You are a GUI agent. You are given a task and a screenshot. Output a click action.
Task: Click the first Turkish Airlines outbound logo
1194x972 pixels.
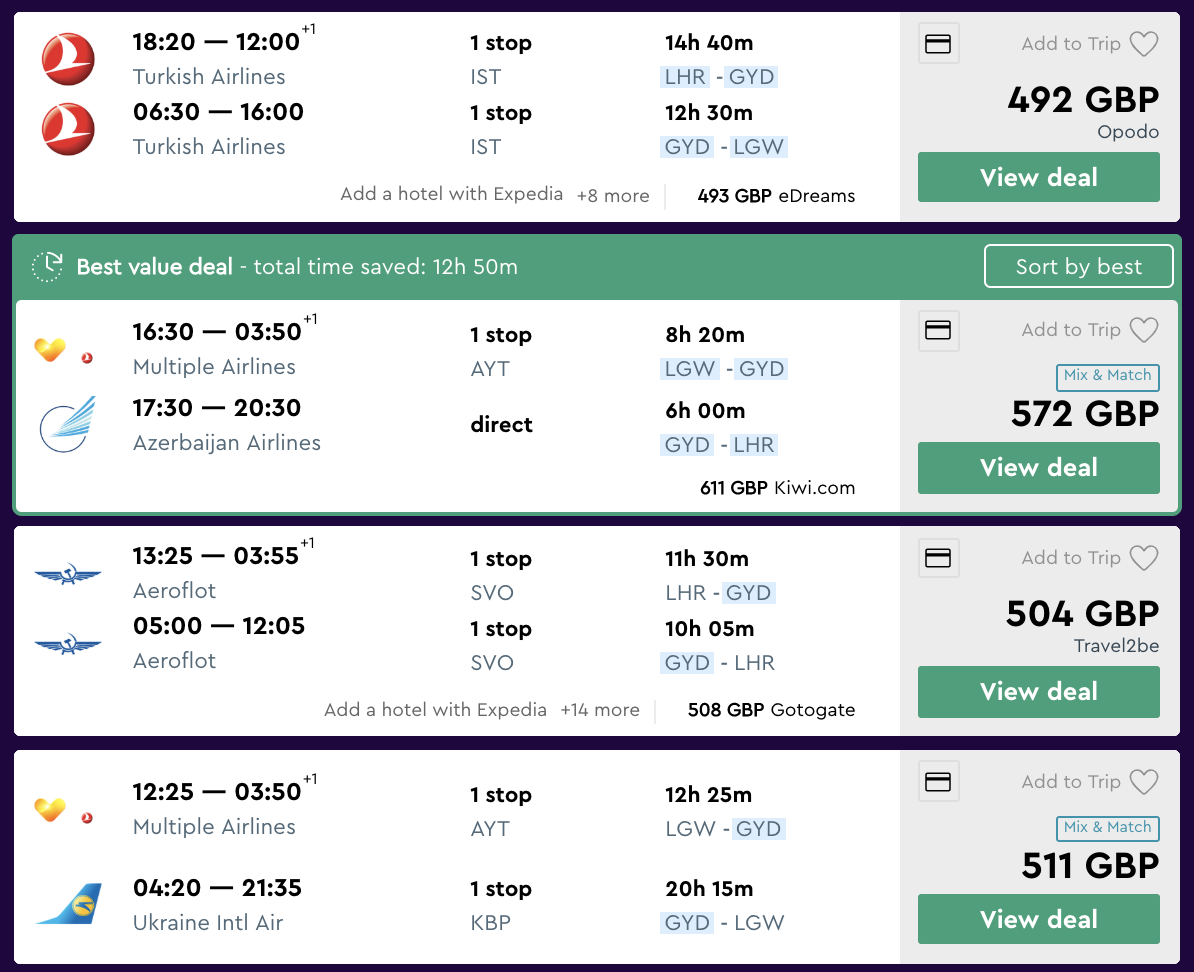68,59
